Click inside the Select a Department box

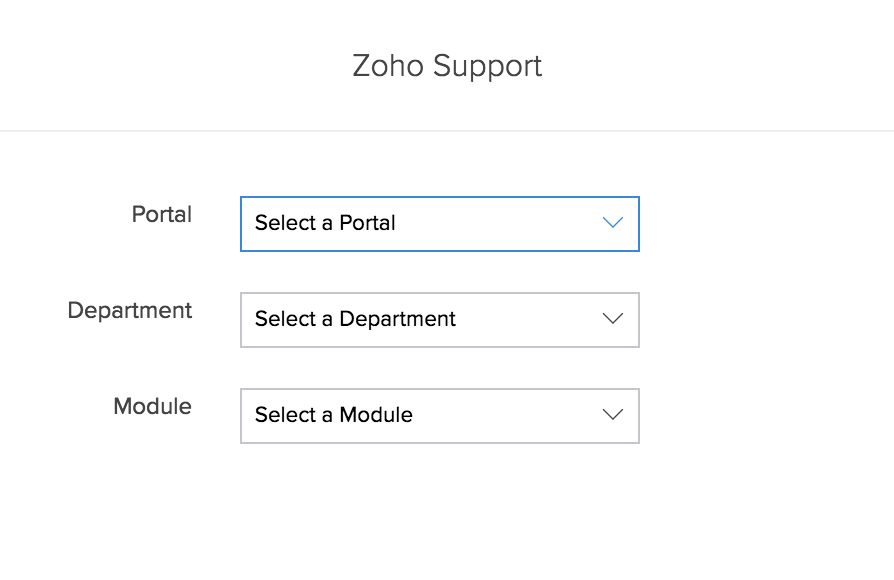(x=440, y=320)
